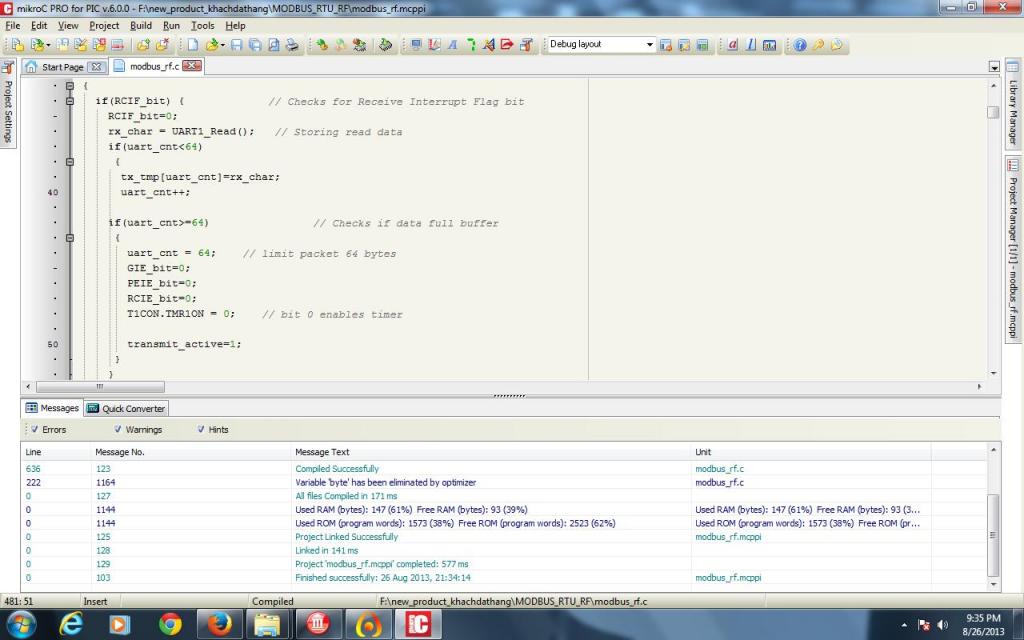This screenshot has height=640, width=1024.
Task: Open Firefox from the Windows taskbar
Action: point(220,625)
